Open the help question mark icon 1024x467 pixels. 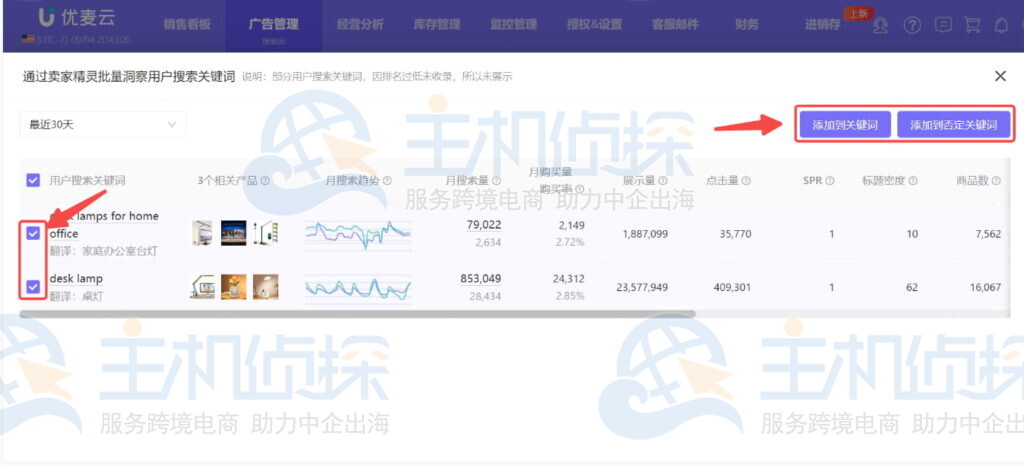coord(912,25)
